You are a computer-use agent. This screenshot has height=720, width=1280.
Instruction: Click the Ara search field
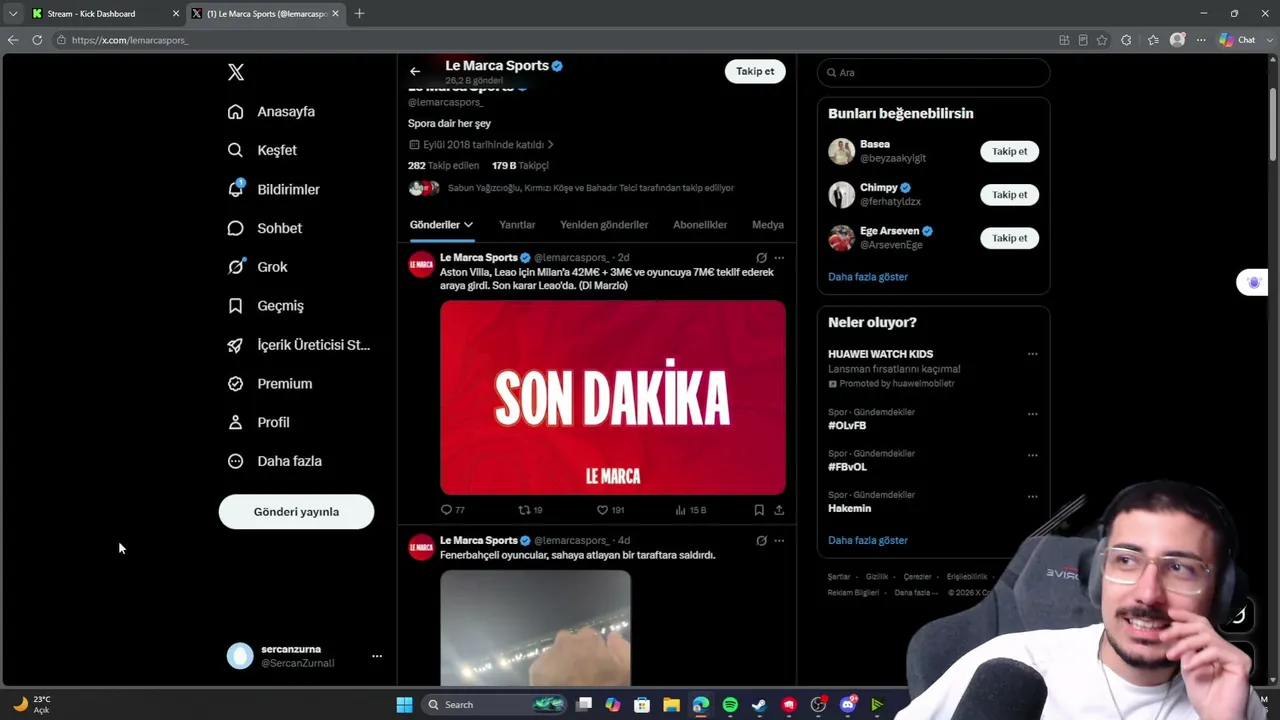pyautogui.click(x=933, y=73)
